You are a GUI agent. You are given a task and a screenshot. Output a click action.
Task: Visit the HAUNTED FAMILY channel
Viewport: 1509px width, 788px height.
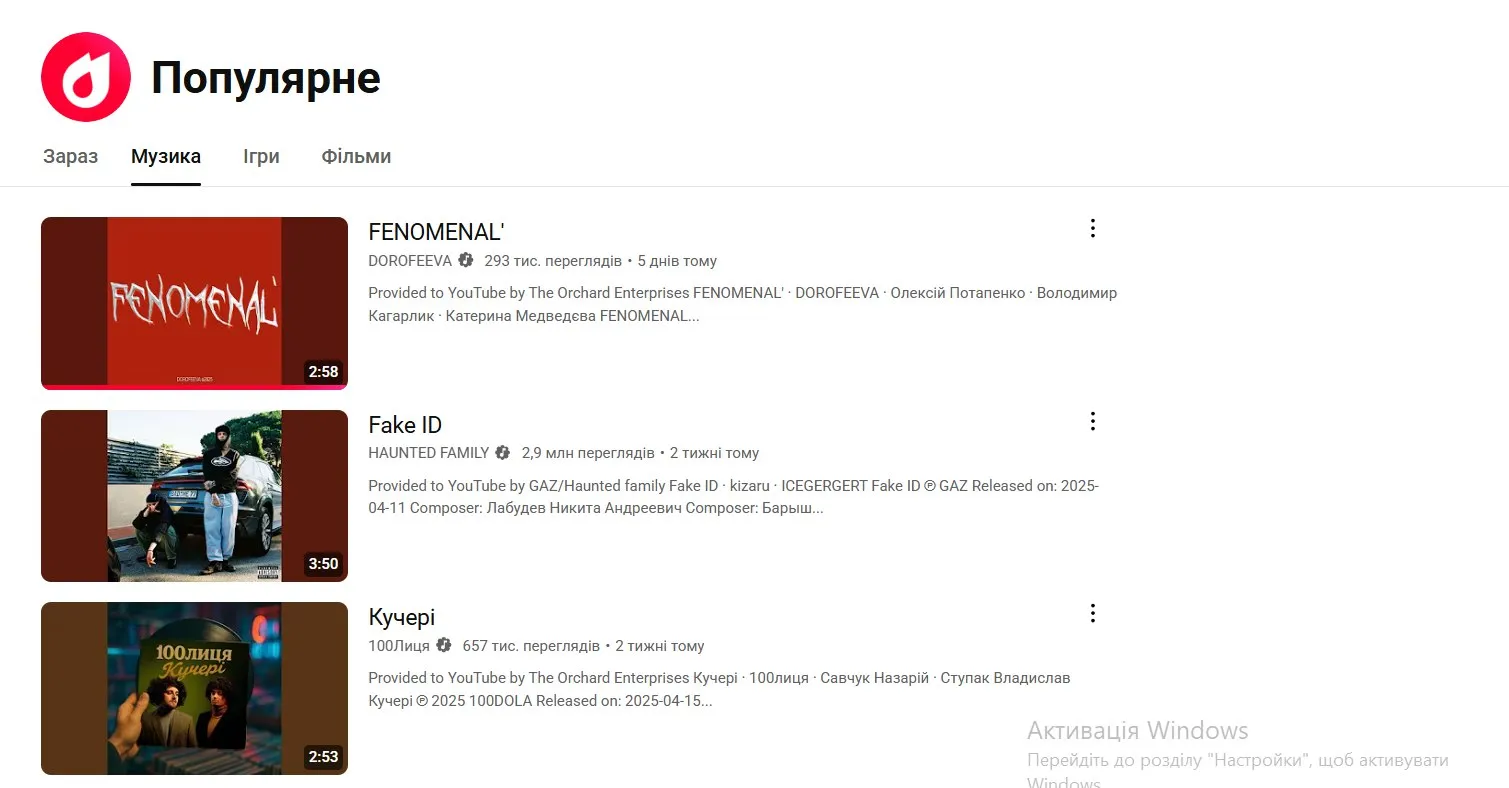coord(428,453)
